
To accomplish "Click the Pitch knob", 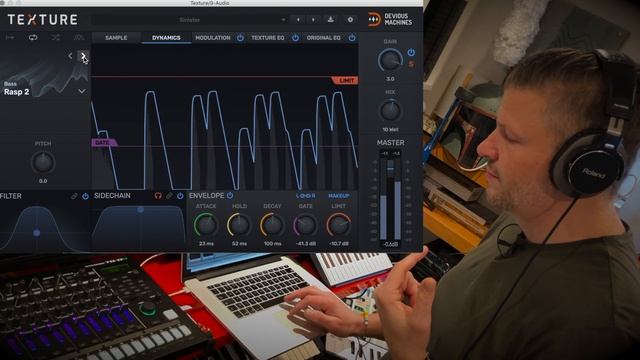I will 43,162.
